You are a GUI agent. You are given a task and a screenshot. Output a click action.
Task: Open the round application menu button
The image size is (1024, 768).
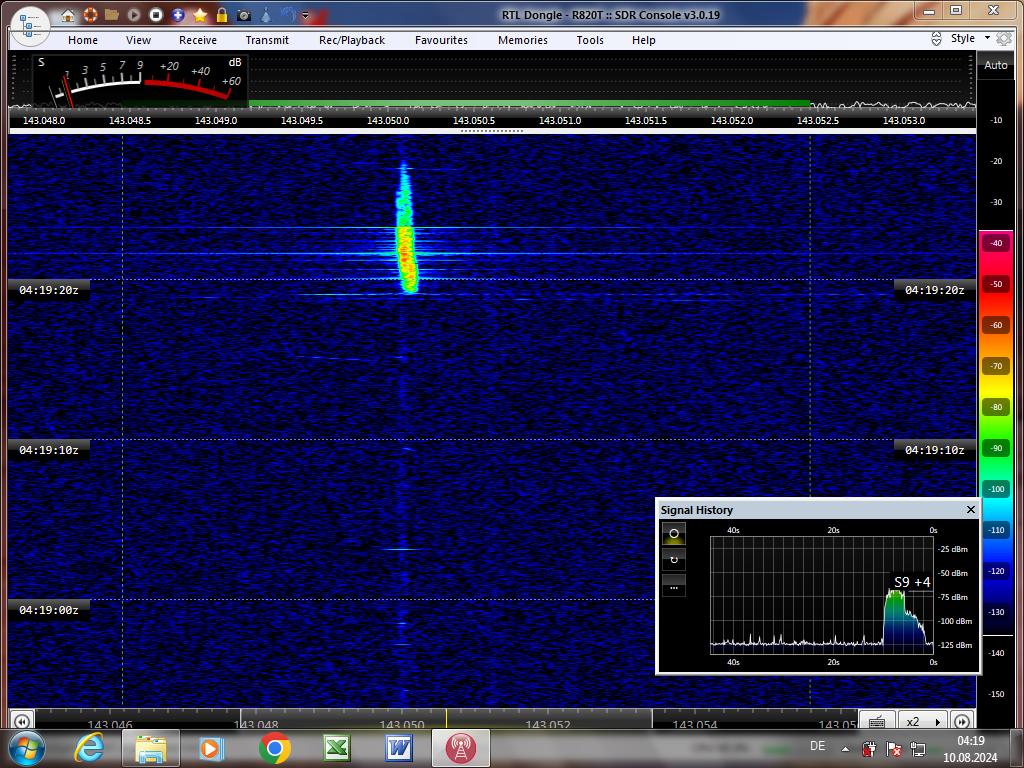tap(29, 25)
